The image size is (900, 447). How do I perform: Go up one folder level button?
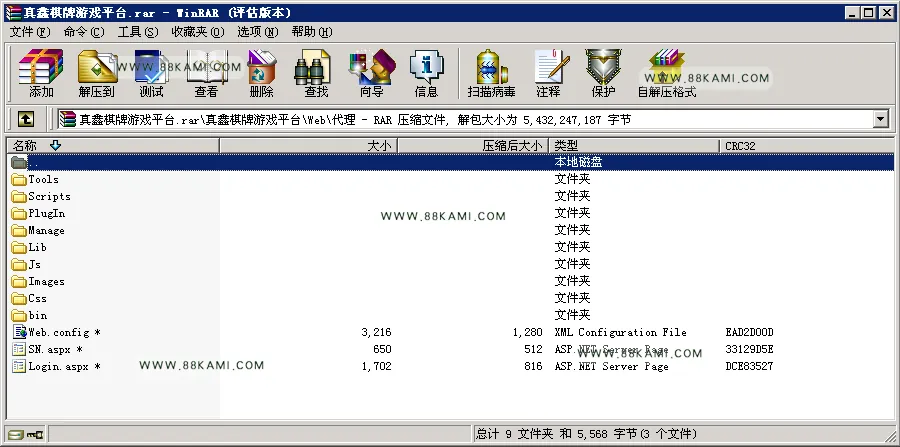click(x=26, y=119)
